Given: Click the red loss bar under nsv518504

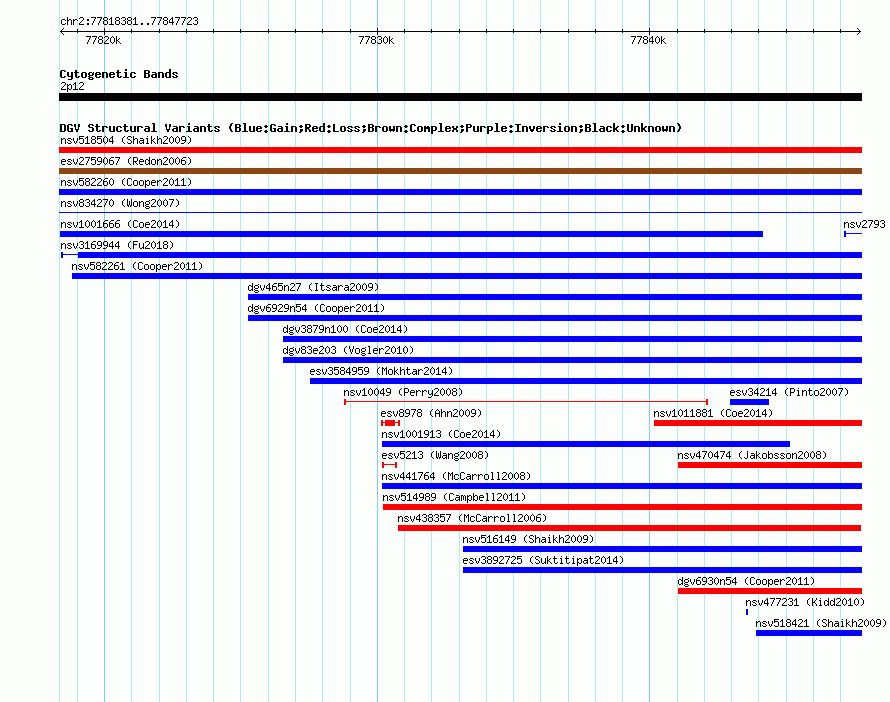Looking at the screenshot, I should 460,150.
